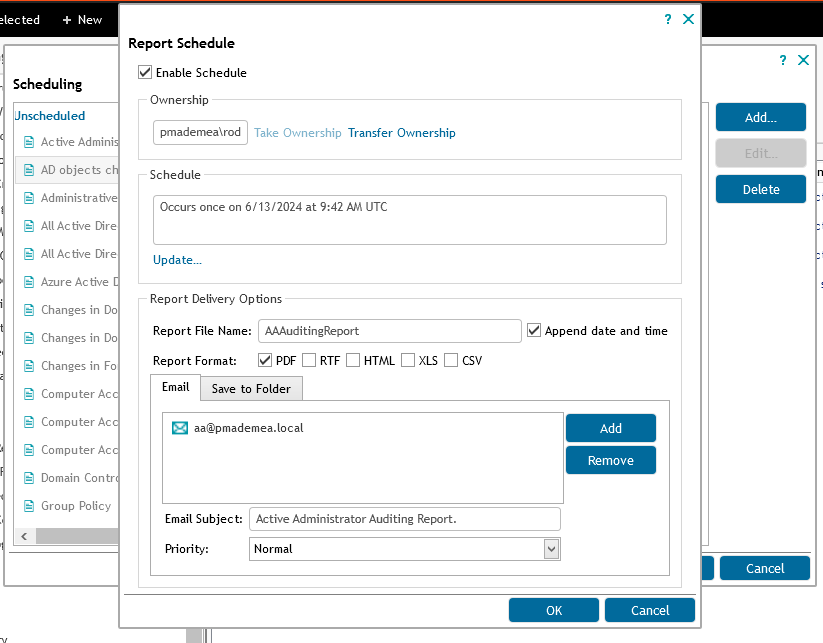Click Delete button in Scheduling window
This screenshot has width=823, height=643.
click(761, 189)
